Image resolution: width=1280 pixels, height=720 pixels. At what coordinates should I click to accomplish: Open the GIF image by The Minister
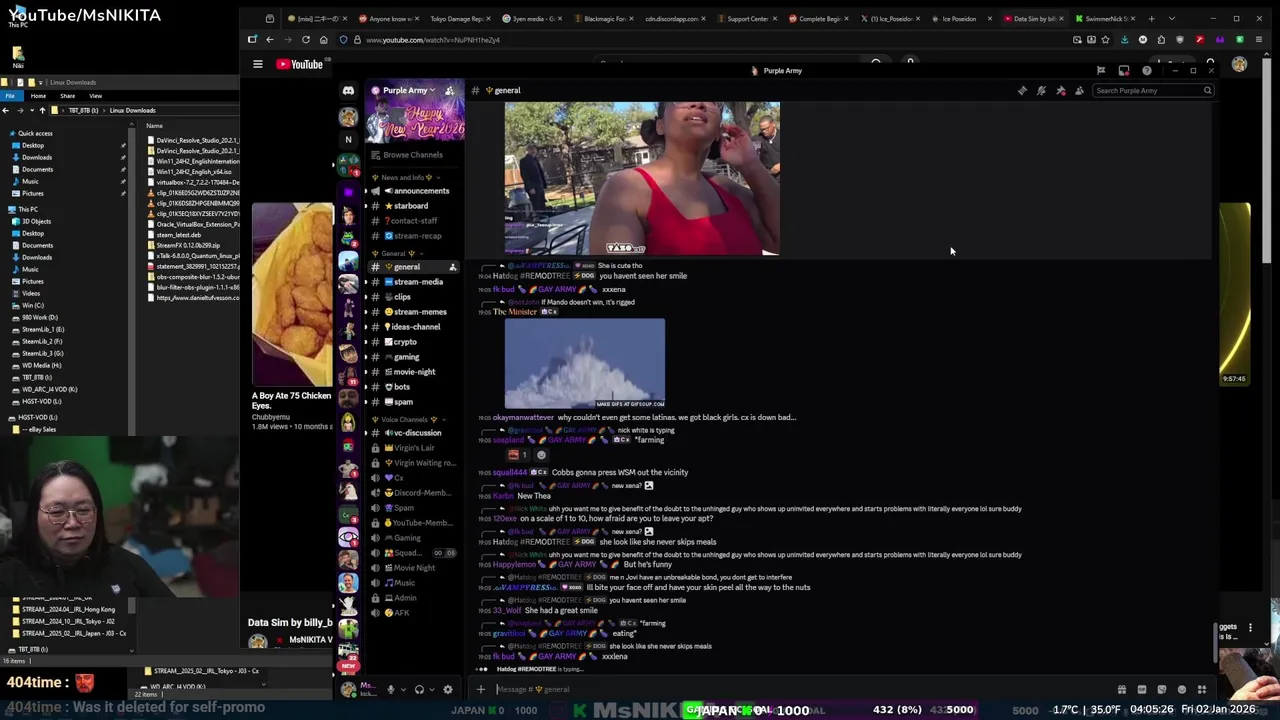point(585,363)
